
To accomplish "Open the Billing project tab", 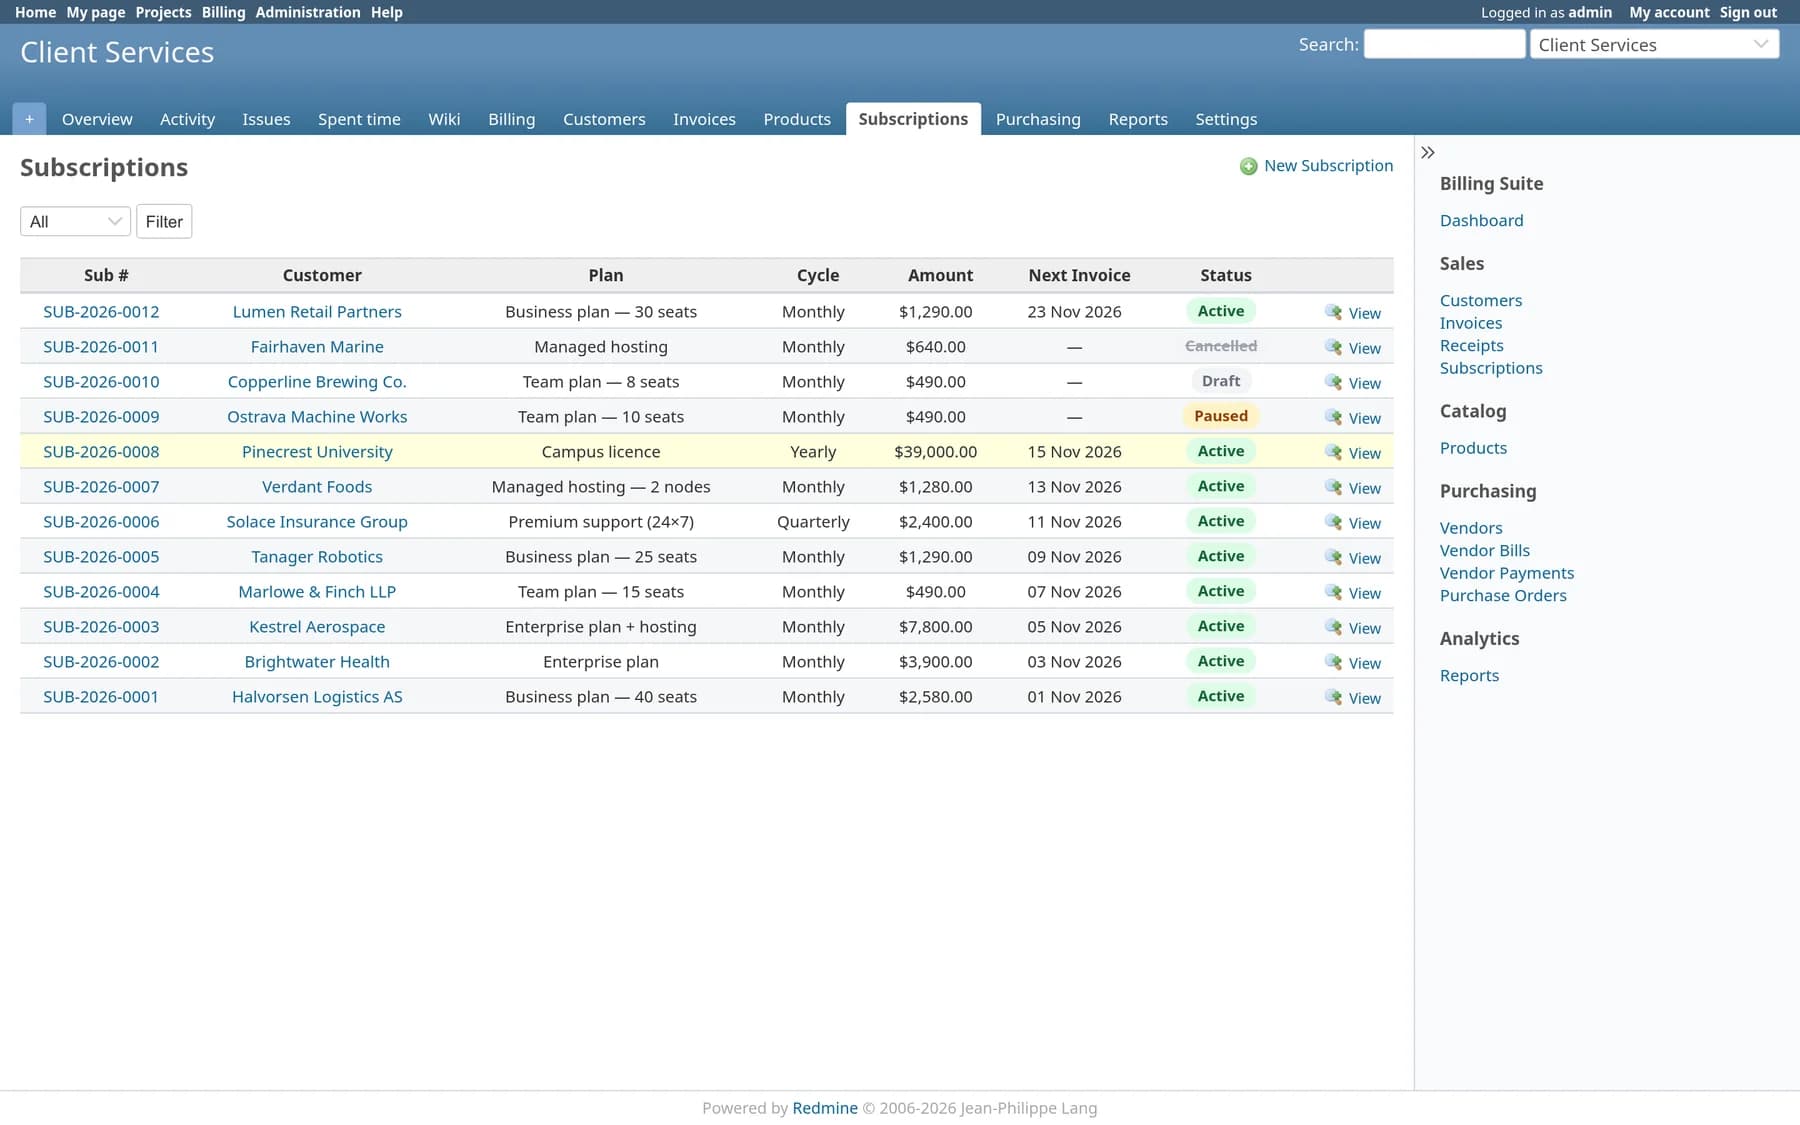I will point(511,119).
